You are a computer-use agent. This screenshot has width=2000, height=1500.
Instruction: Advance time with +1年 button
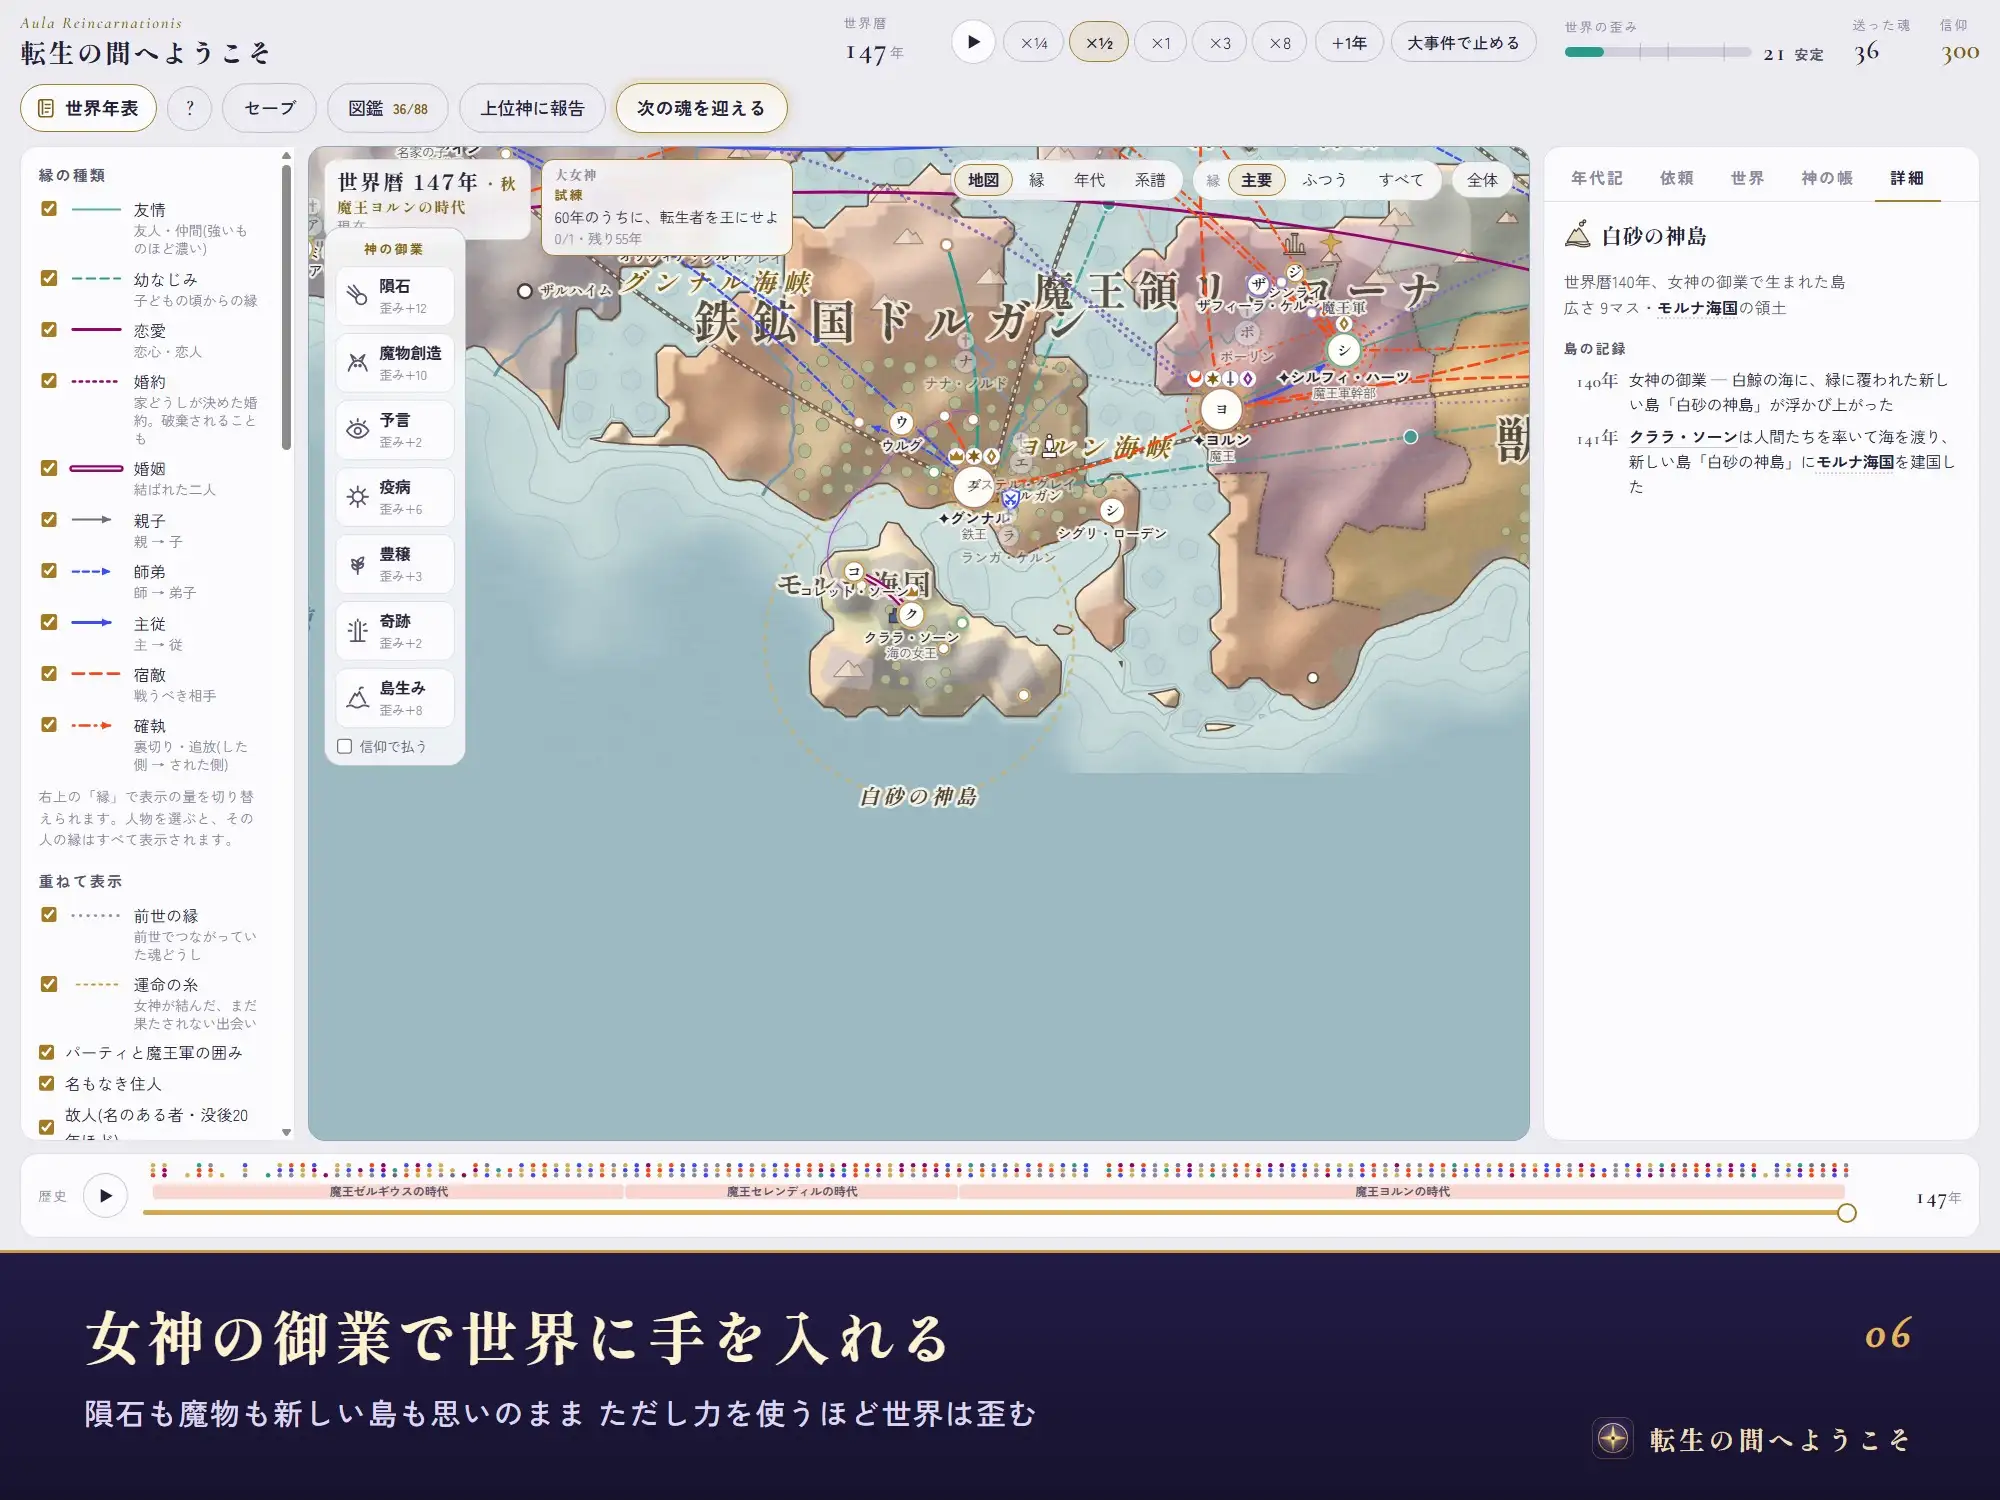pyautogui.click(x=1349, y=43)
